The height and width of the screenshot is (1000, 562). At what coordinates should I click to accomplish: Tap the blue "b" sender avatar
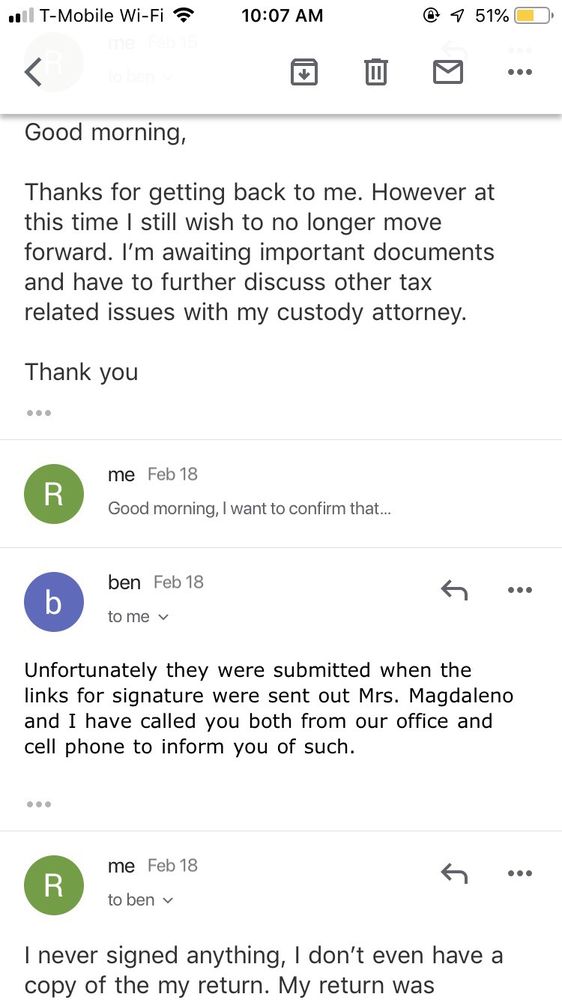coord(54,602)
